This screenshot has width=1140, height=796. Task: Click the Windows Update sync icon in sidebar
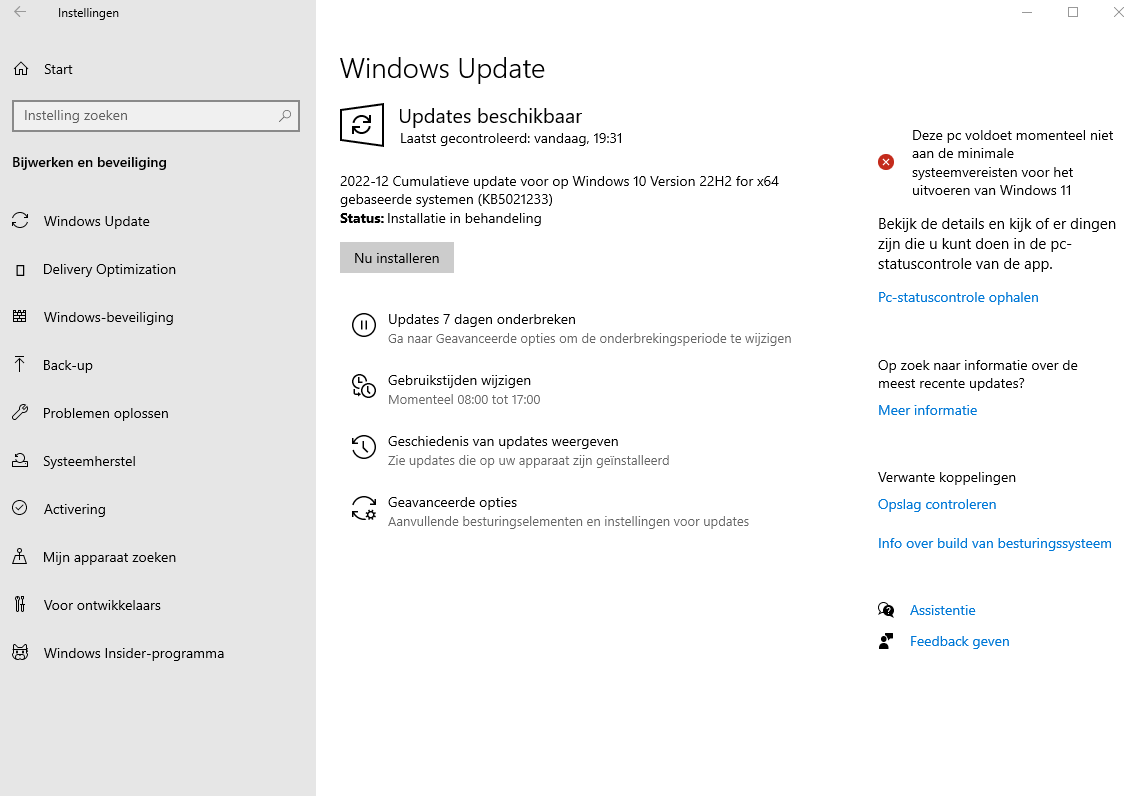[20, 221]
